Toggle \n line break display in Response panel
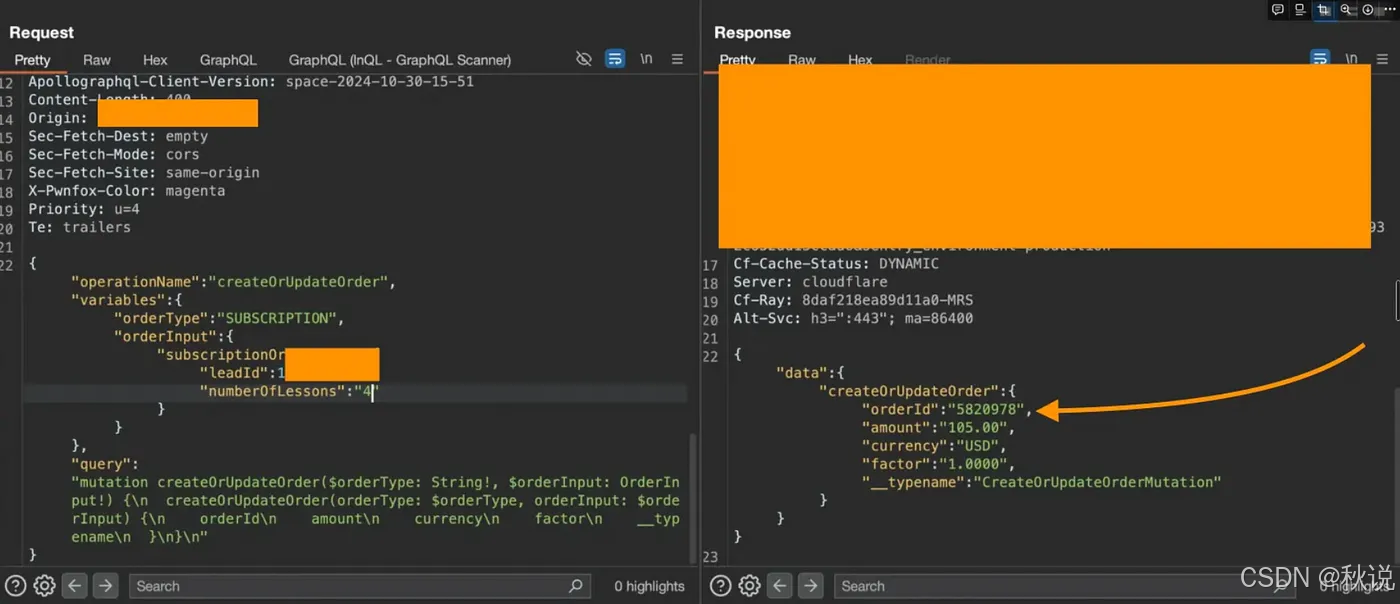This screenshot has width=1400, height=604. point(1351,59)
